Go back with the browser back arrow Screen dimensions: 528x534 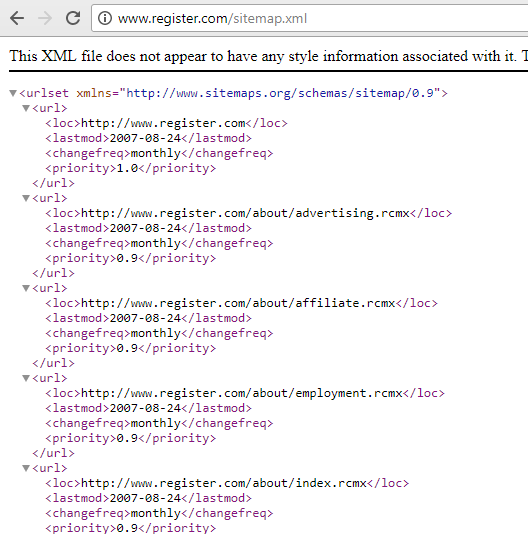point(17,18)
